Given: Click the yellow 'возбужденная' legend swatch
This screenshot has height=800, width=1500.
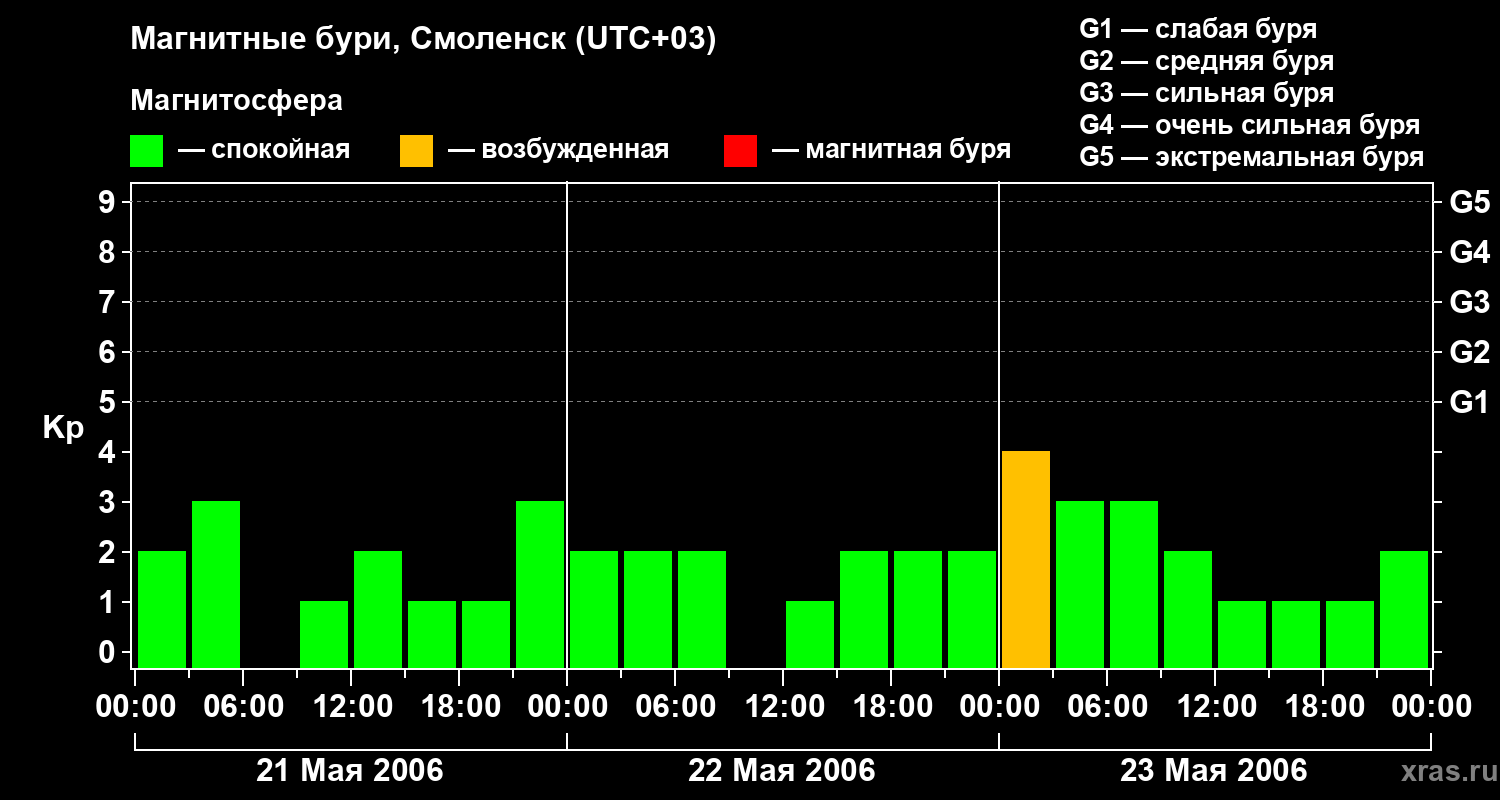Looking at the screenshot, I should coord(416,150).
